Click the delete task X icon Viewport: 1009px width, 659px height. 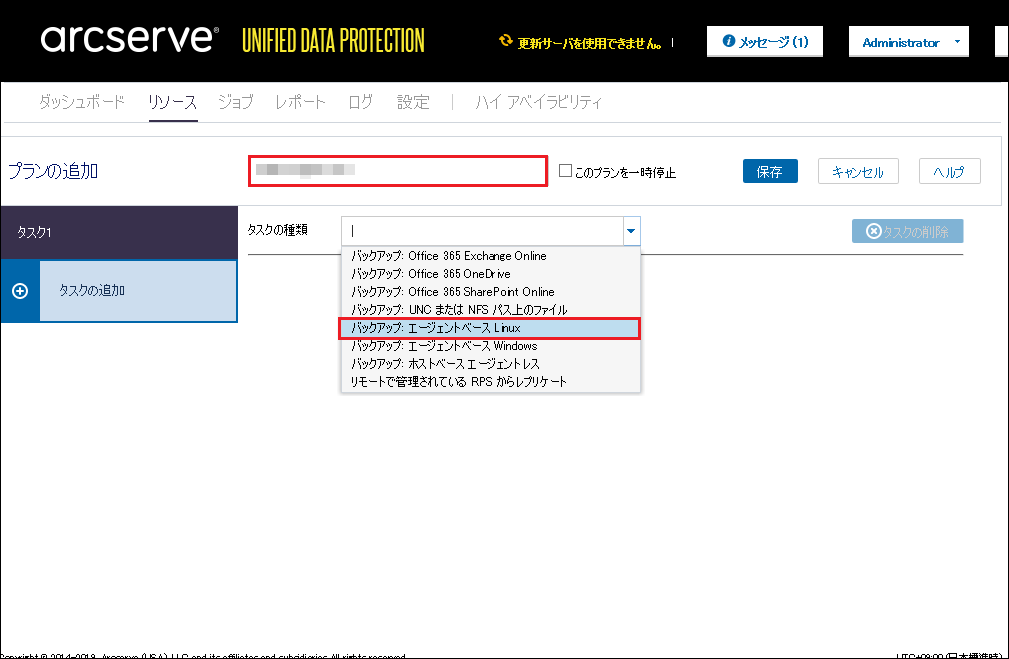click(873, 231)
